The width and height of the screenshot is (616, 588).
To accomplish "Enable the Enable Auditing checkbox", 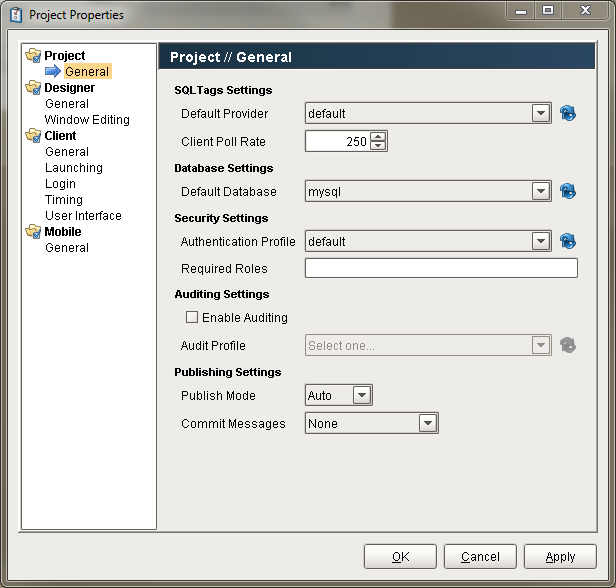I will (192, 317).
